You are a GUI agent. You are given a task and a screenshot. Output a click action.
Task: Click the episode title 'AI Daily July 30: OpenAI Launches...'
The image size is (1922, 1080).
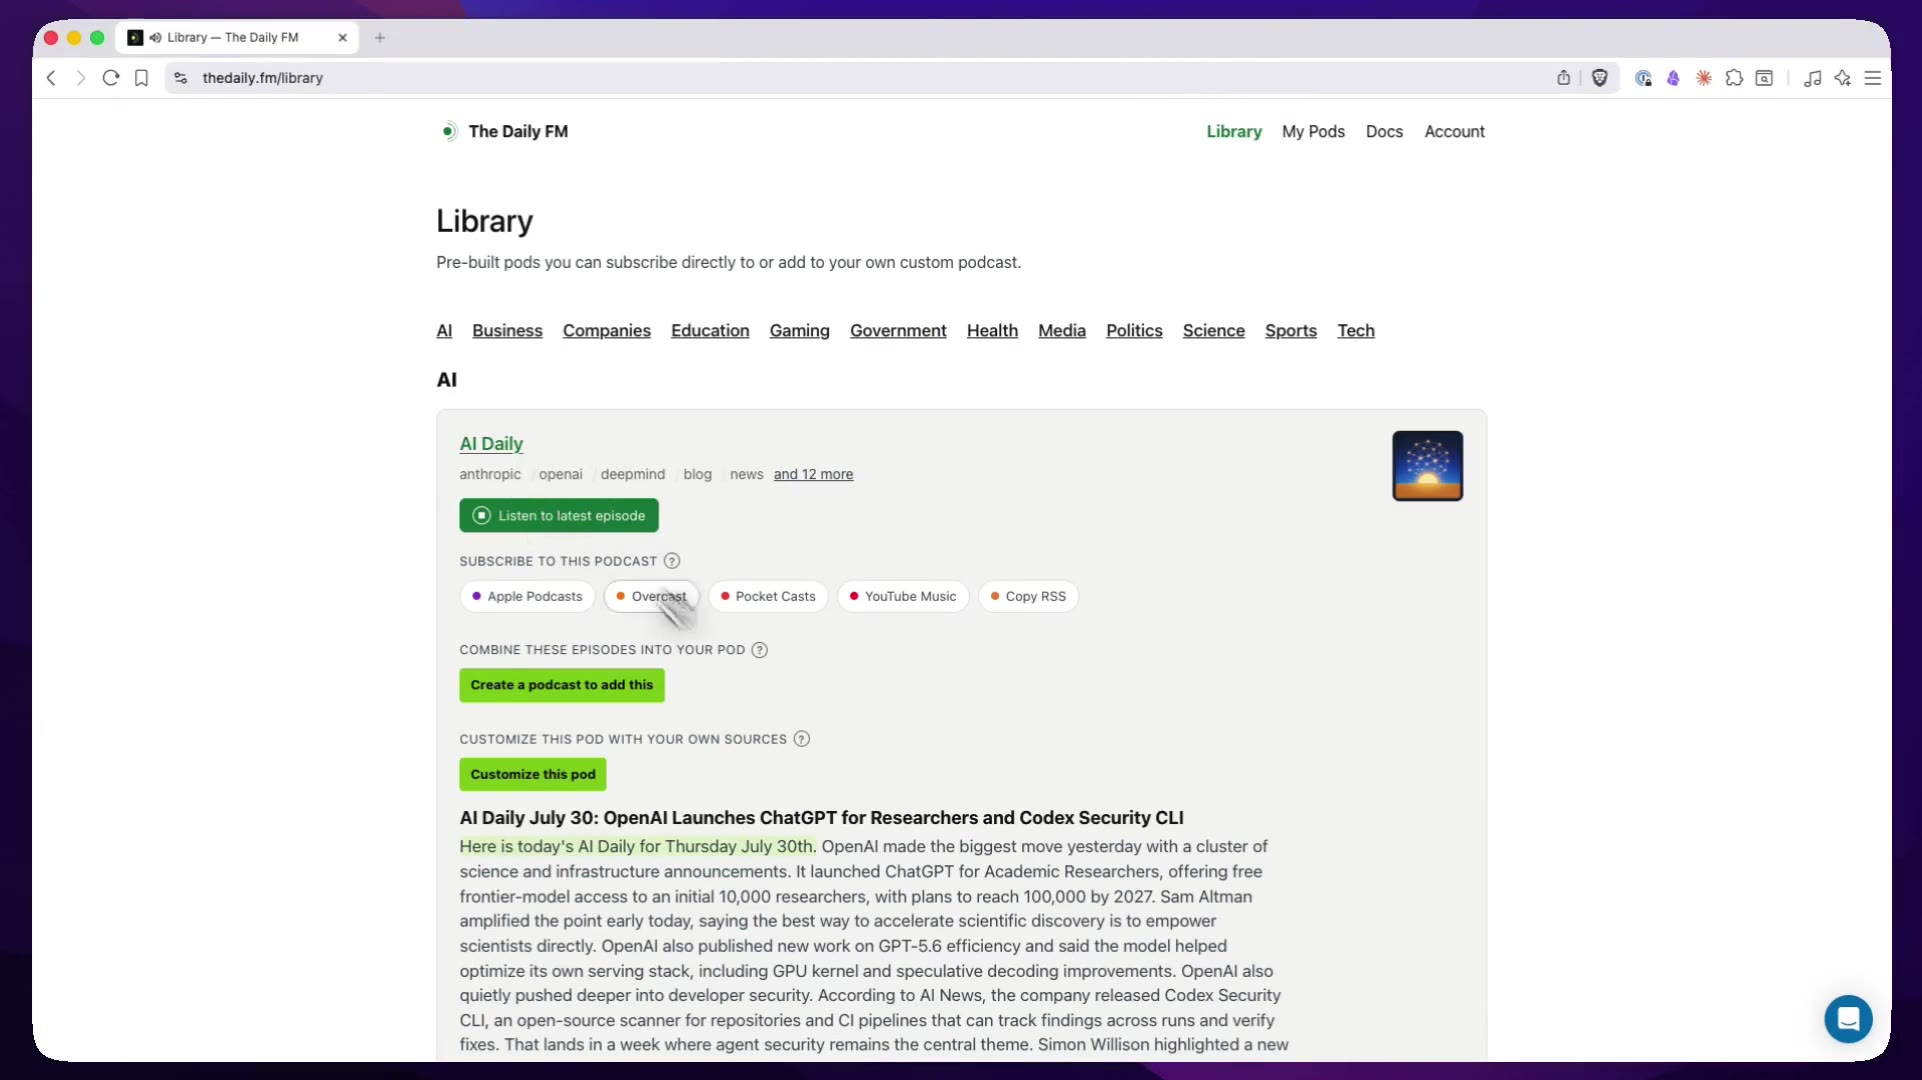coord(821,818)
